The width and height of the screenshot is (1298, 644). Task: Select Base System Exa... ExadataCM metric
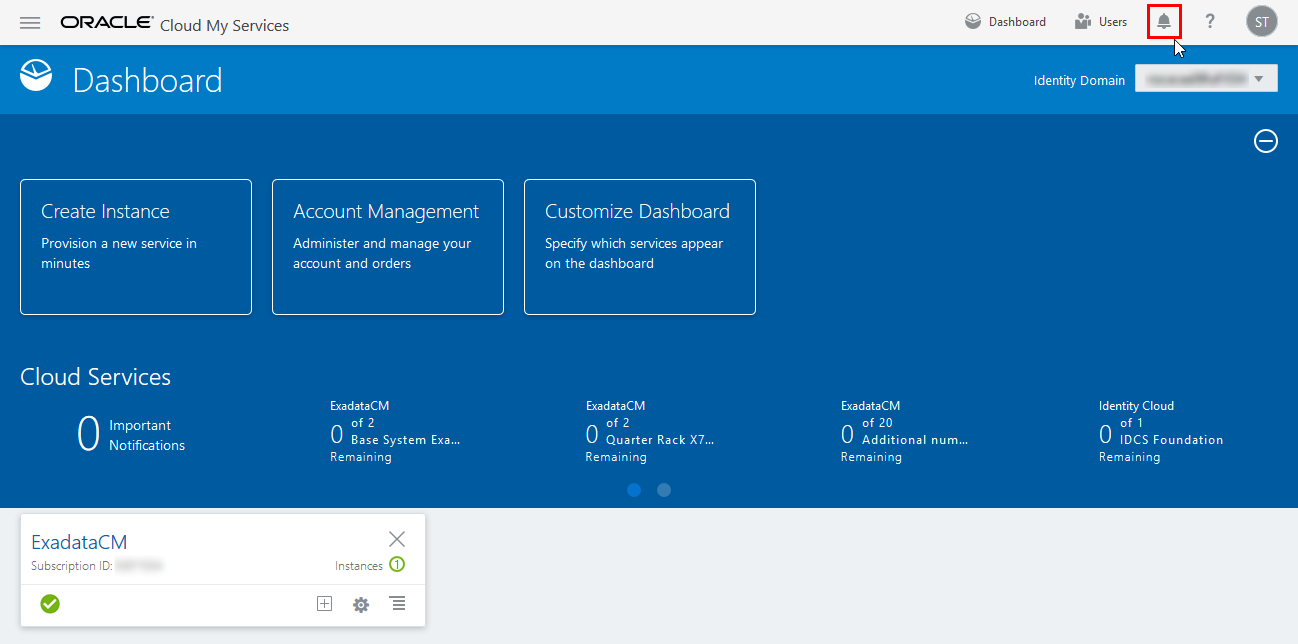(x=395, y=431)
